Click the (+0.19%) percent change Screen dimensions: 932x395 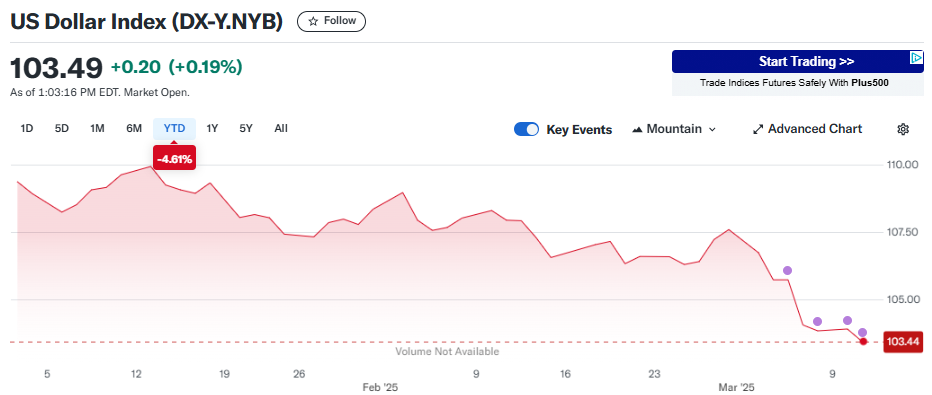pos(206,68)
